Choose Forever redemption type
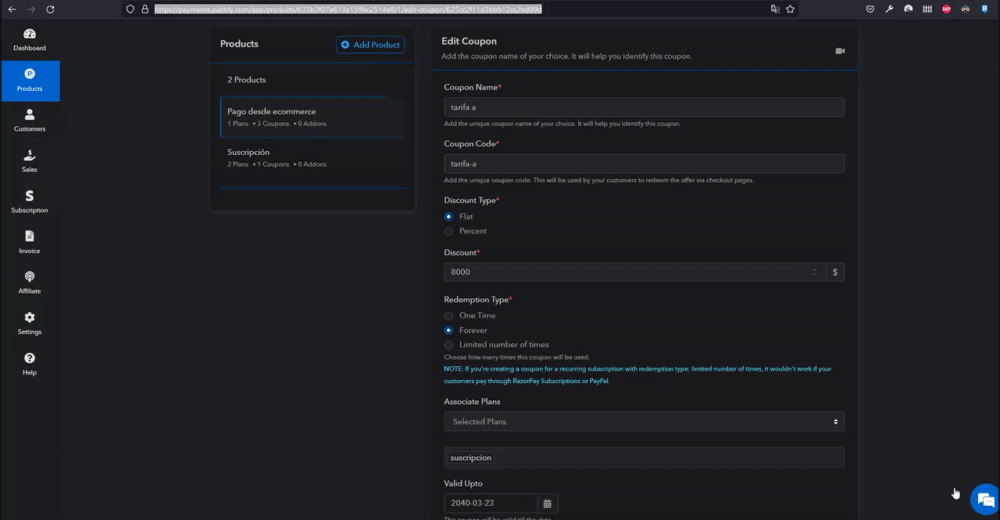 coord(449,331)
